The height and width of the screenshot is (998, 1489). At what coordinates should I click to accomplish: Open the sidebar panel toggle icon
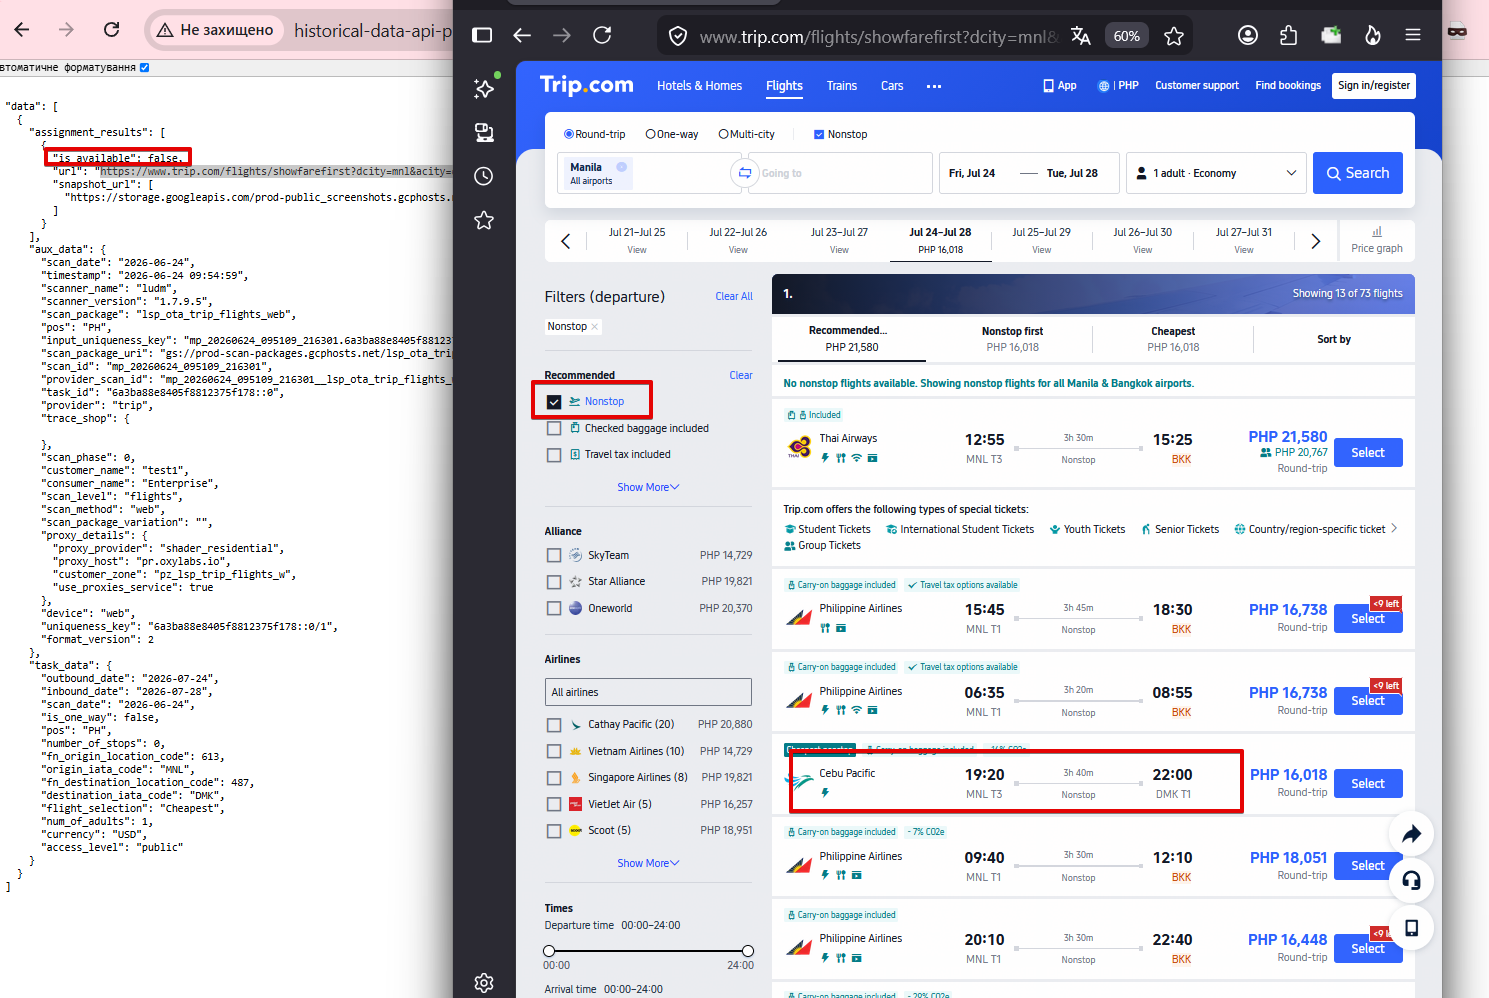482,35
